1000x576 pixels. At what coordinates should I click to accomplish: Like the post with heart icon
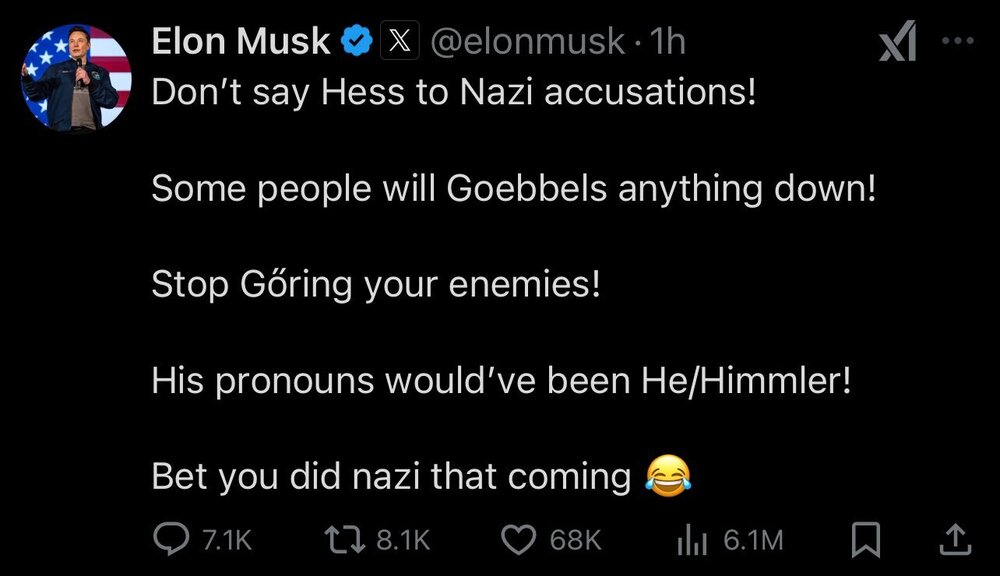pyautogui.click(x=518, y=540)
